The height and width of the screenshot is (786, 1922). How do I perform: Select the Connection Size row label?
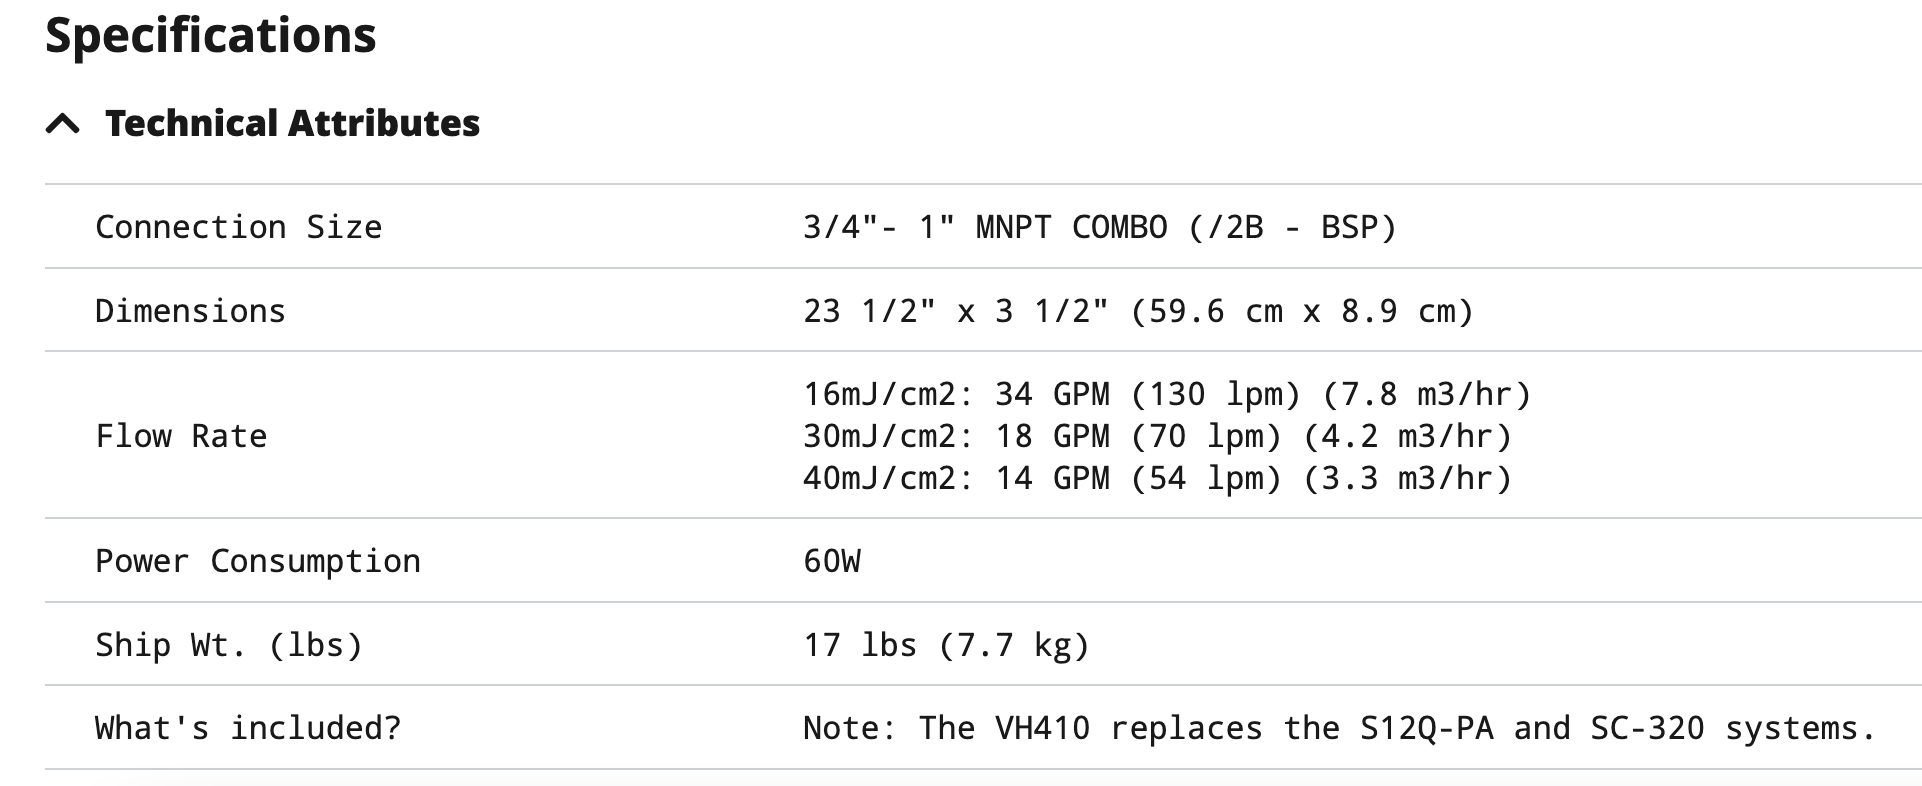pos(238,227)
